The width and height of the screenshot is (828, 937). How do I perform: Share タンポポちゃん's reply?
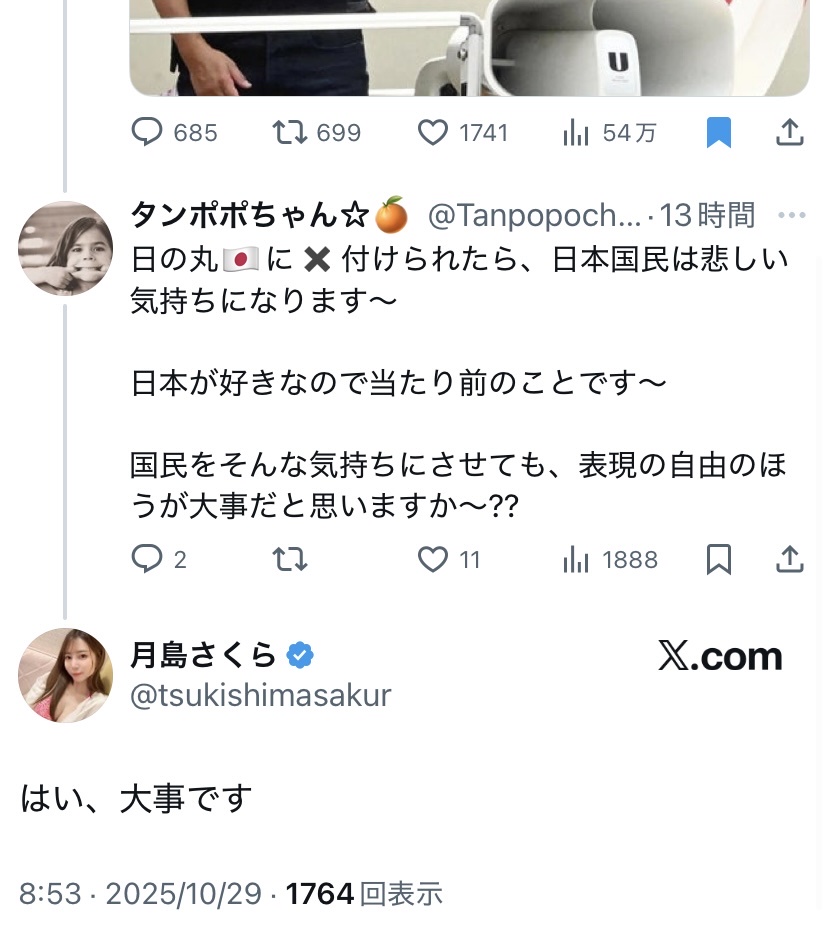[790, 560]
